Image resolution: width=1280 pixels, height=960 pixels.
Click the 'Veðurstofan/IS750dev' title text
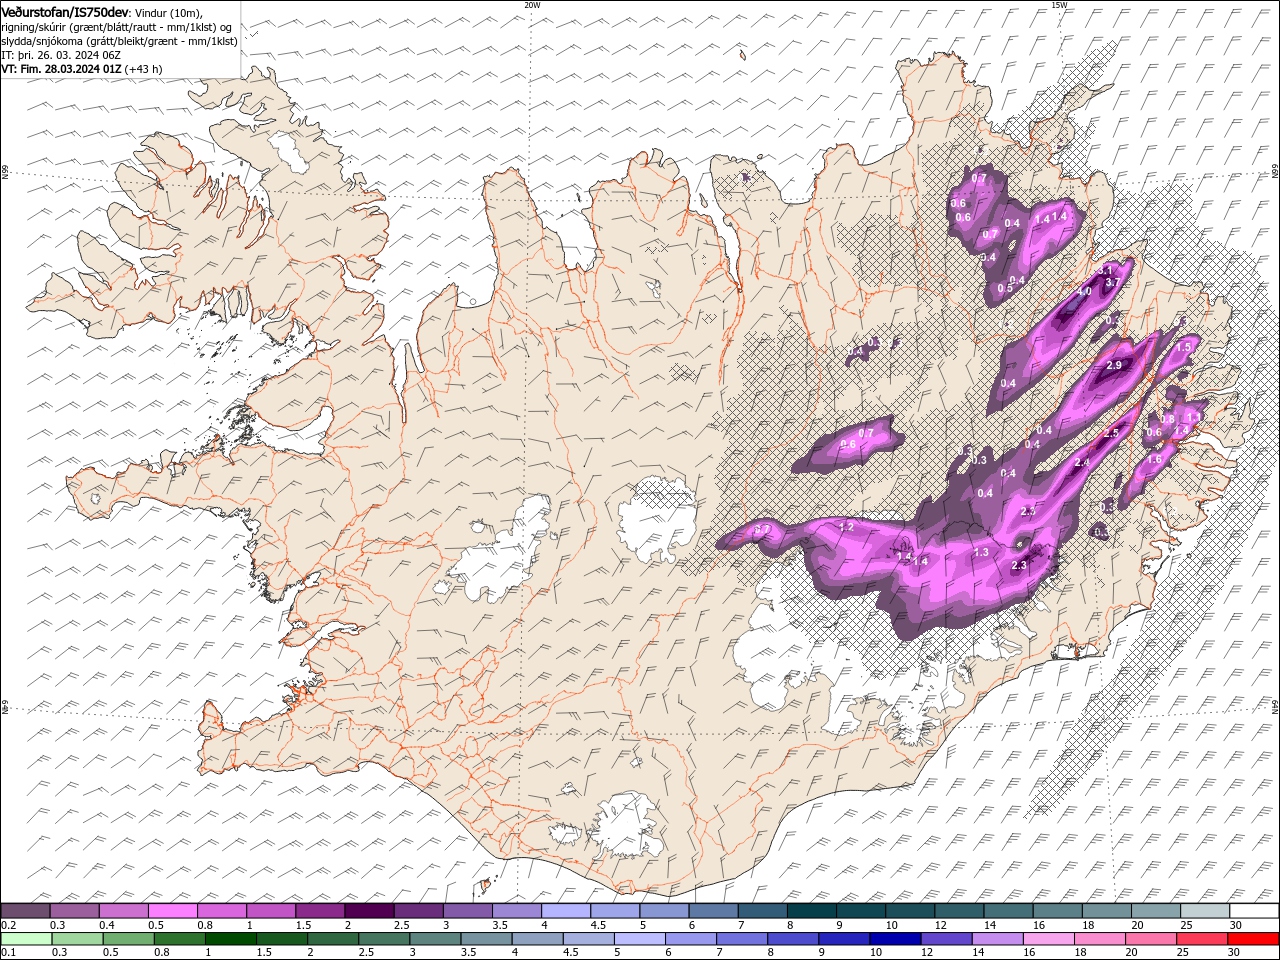tap(65, 12)
